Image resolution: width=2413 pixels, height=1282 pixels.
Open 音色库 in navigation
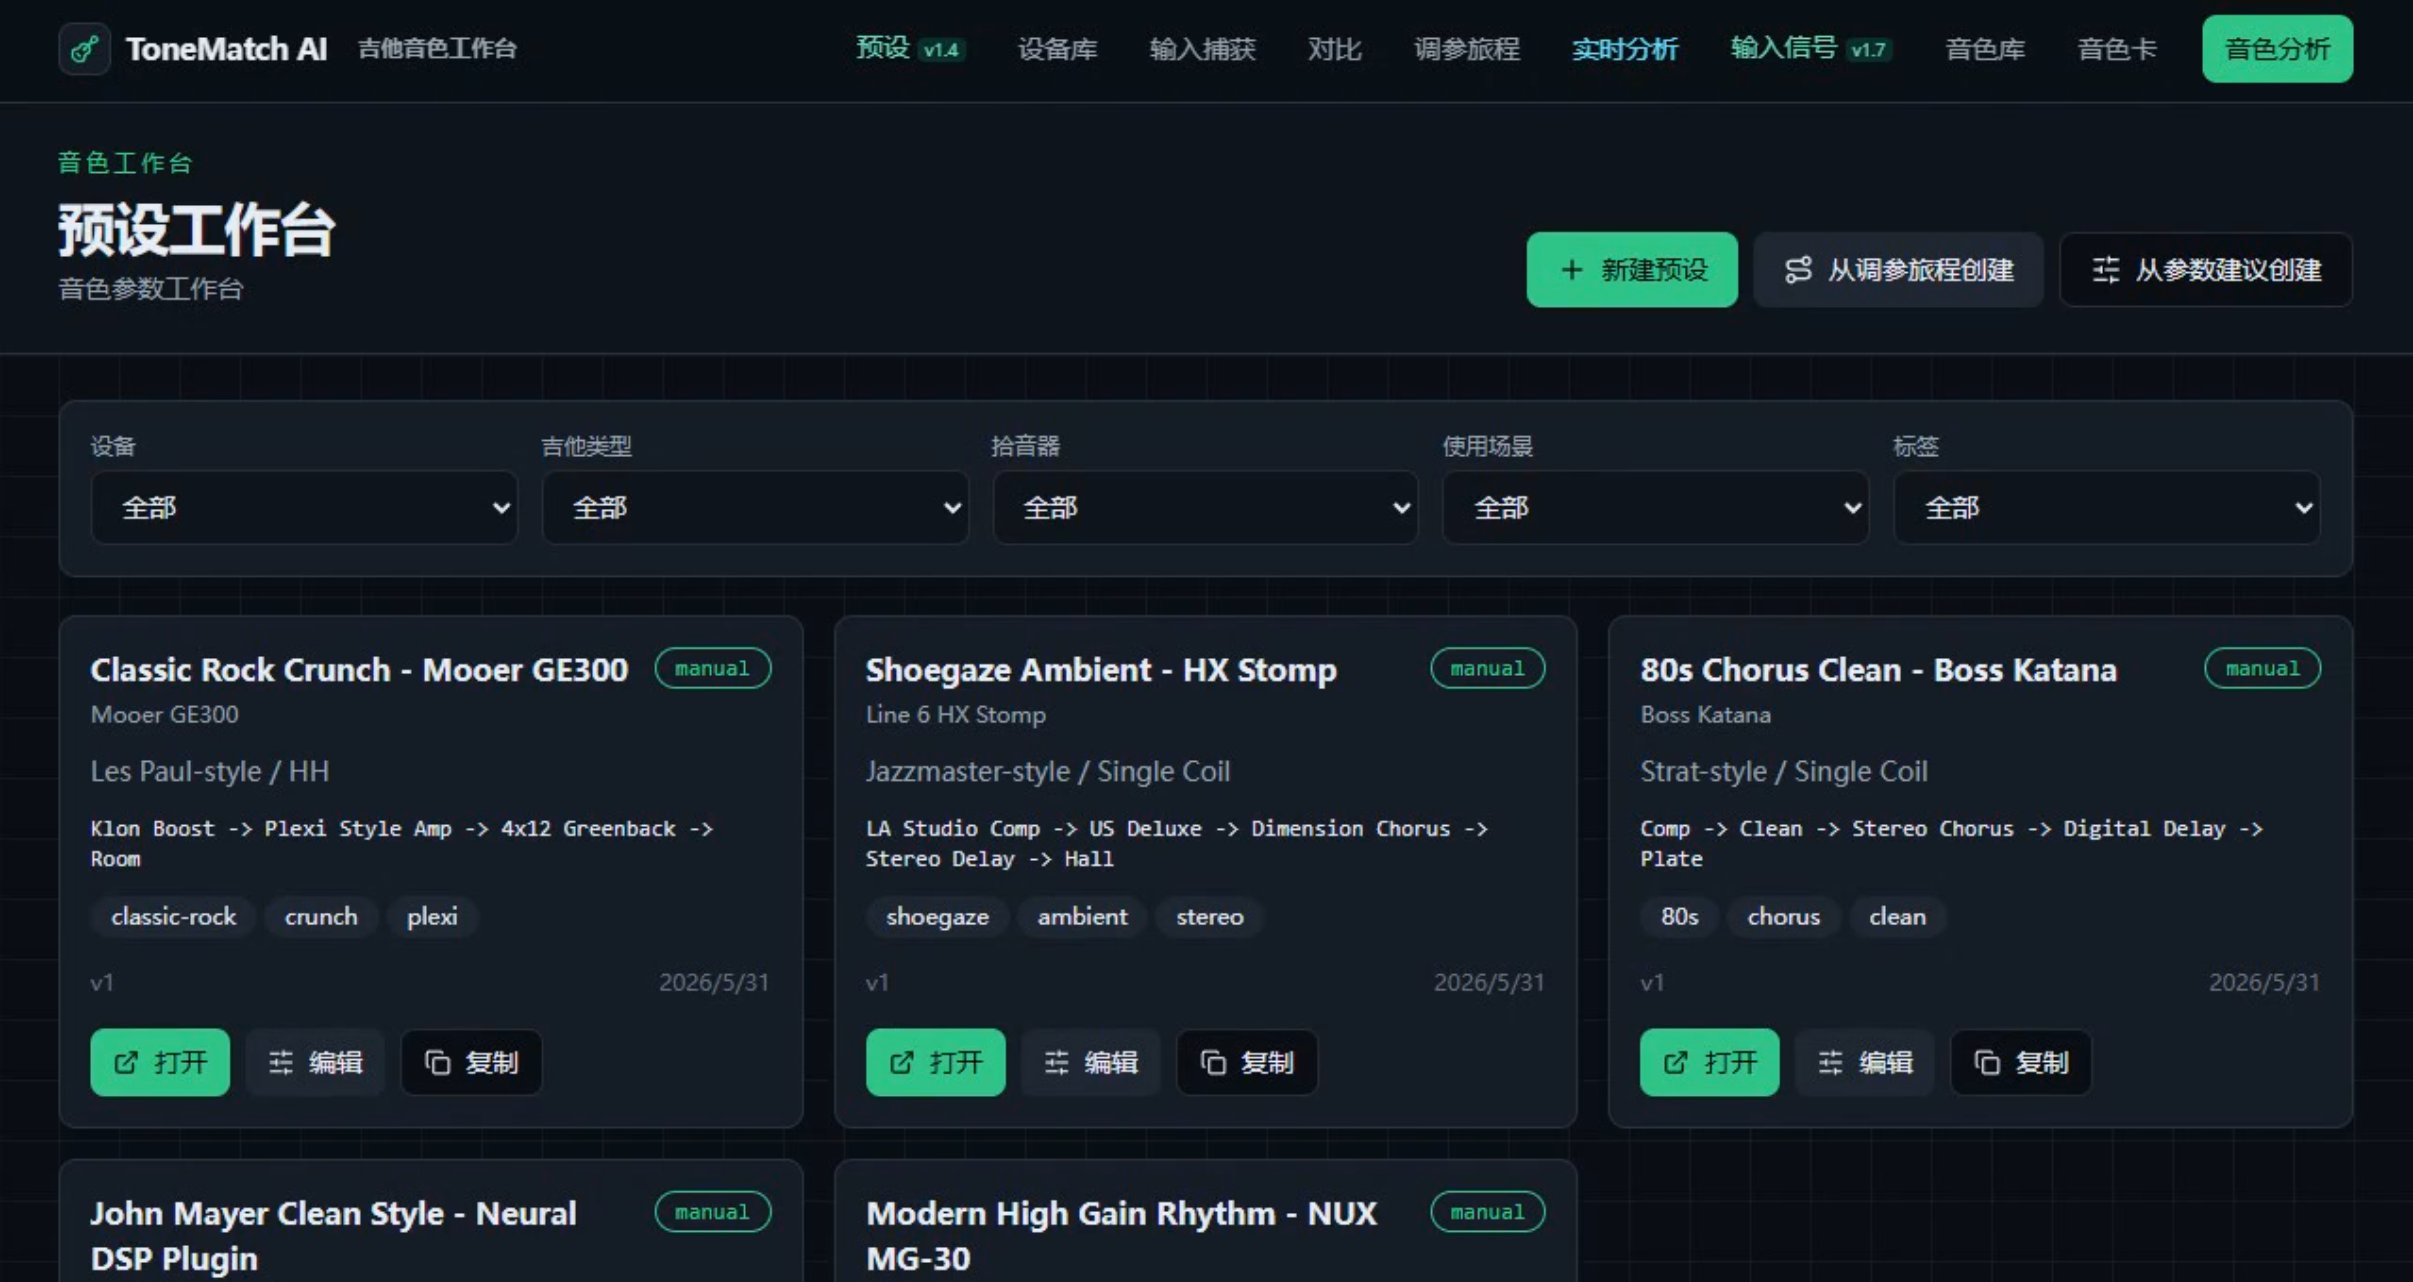point(1985,49)
